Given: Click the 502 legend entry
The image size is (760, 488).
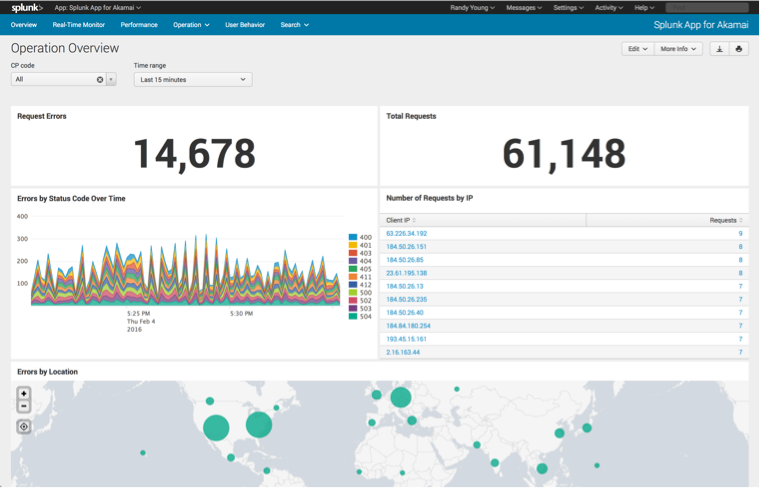Looking at the screenshot, I should pos(360,300).
